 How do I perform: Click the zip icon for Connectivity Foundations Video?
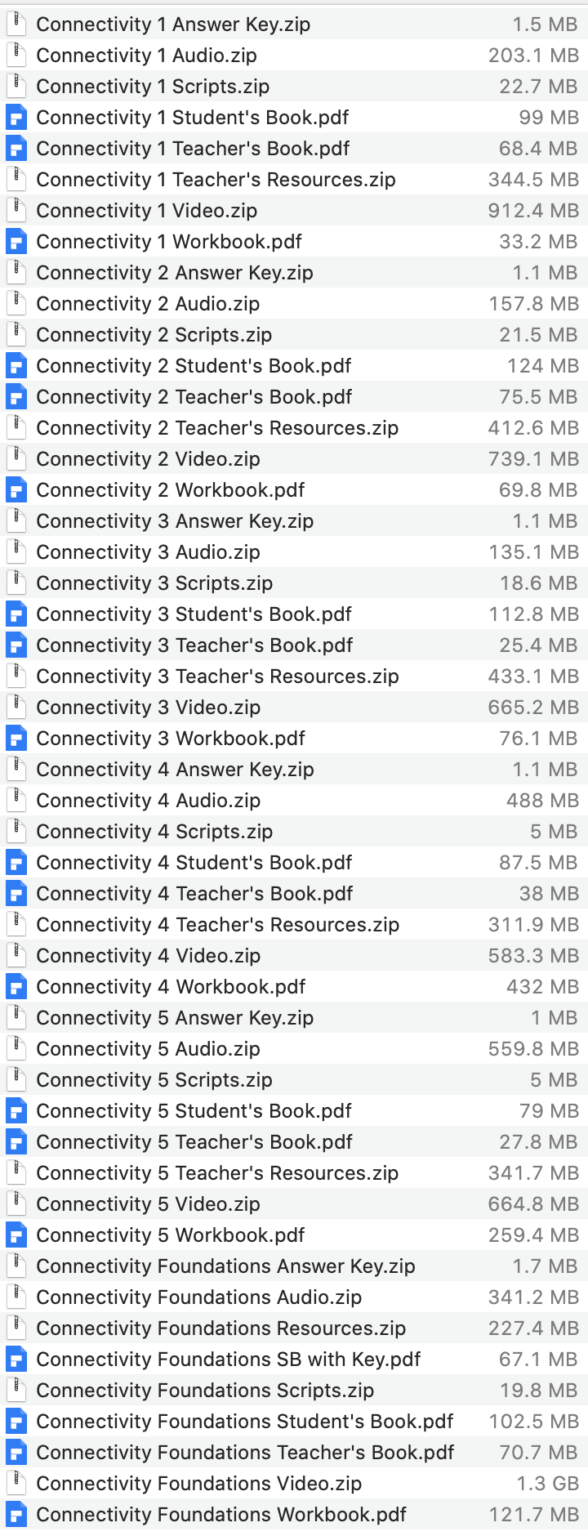[16, 1482]
